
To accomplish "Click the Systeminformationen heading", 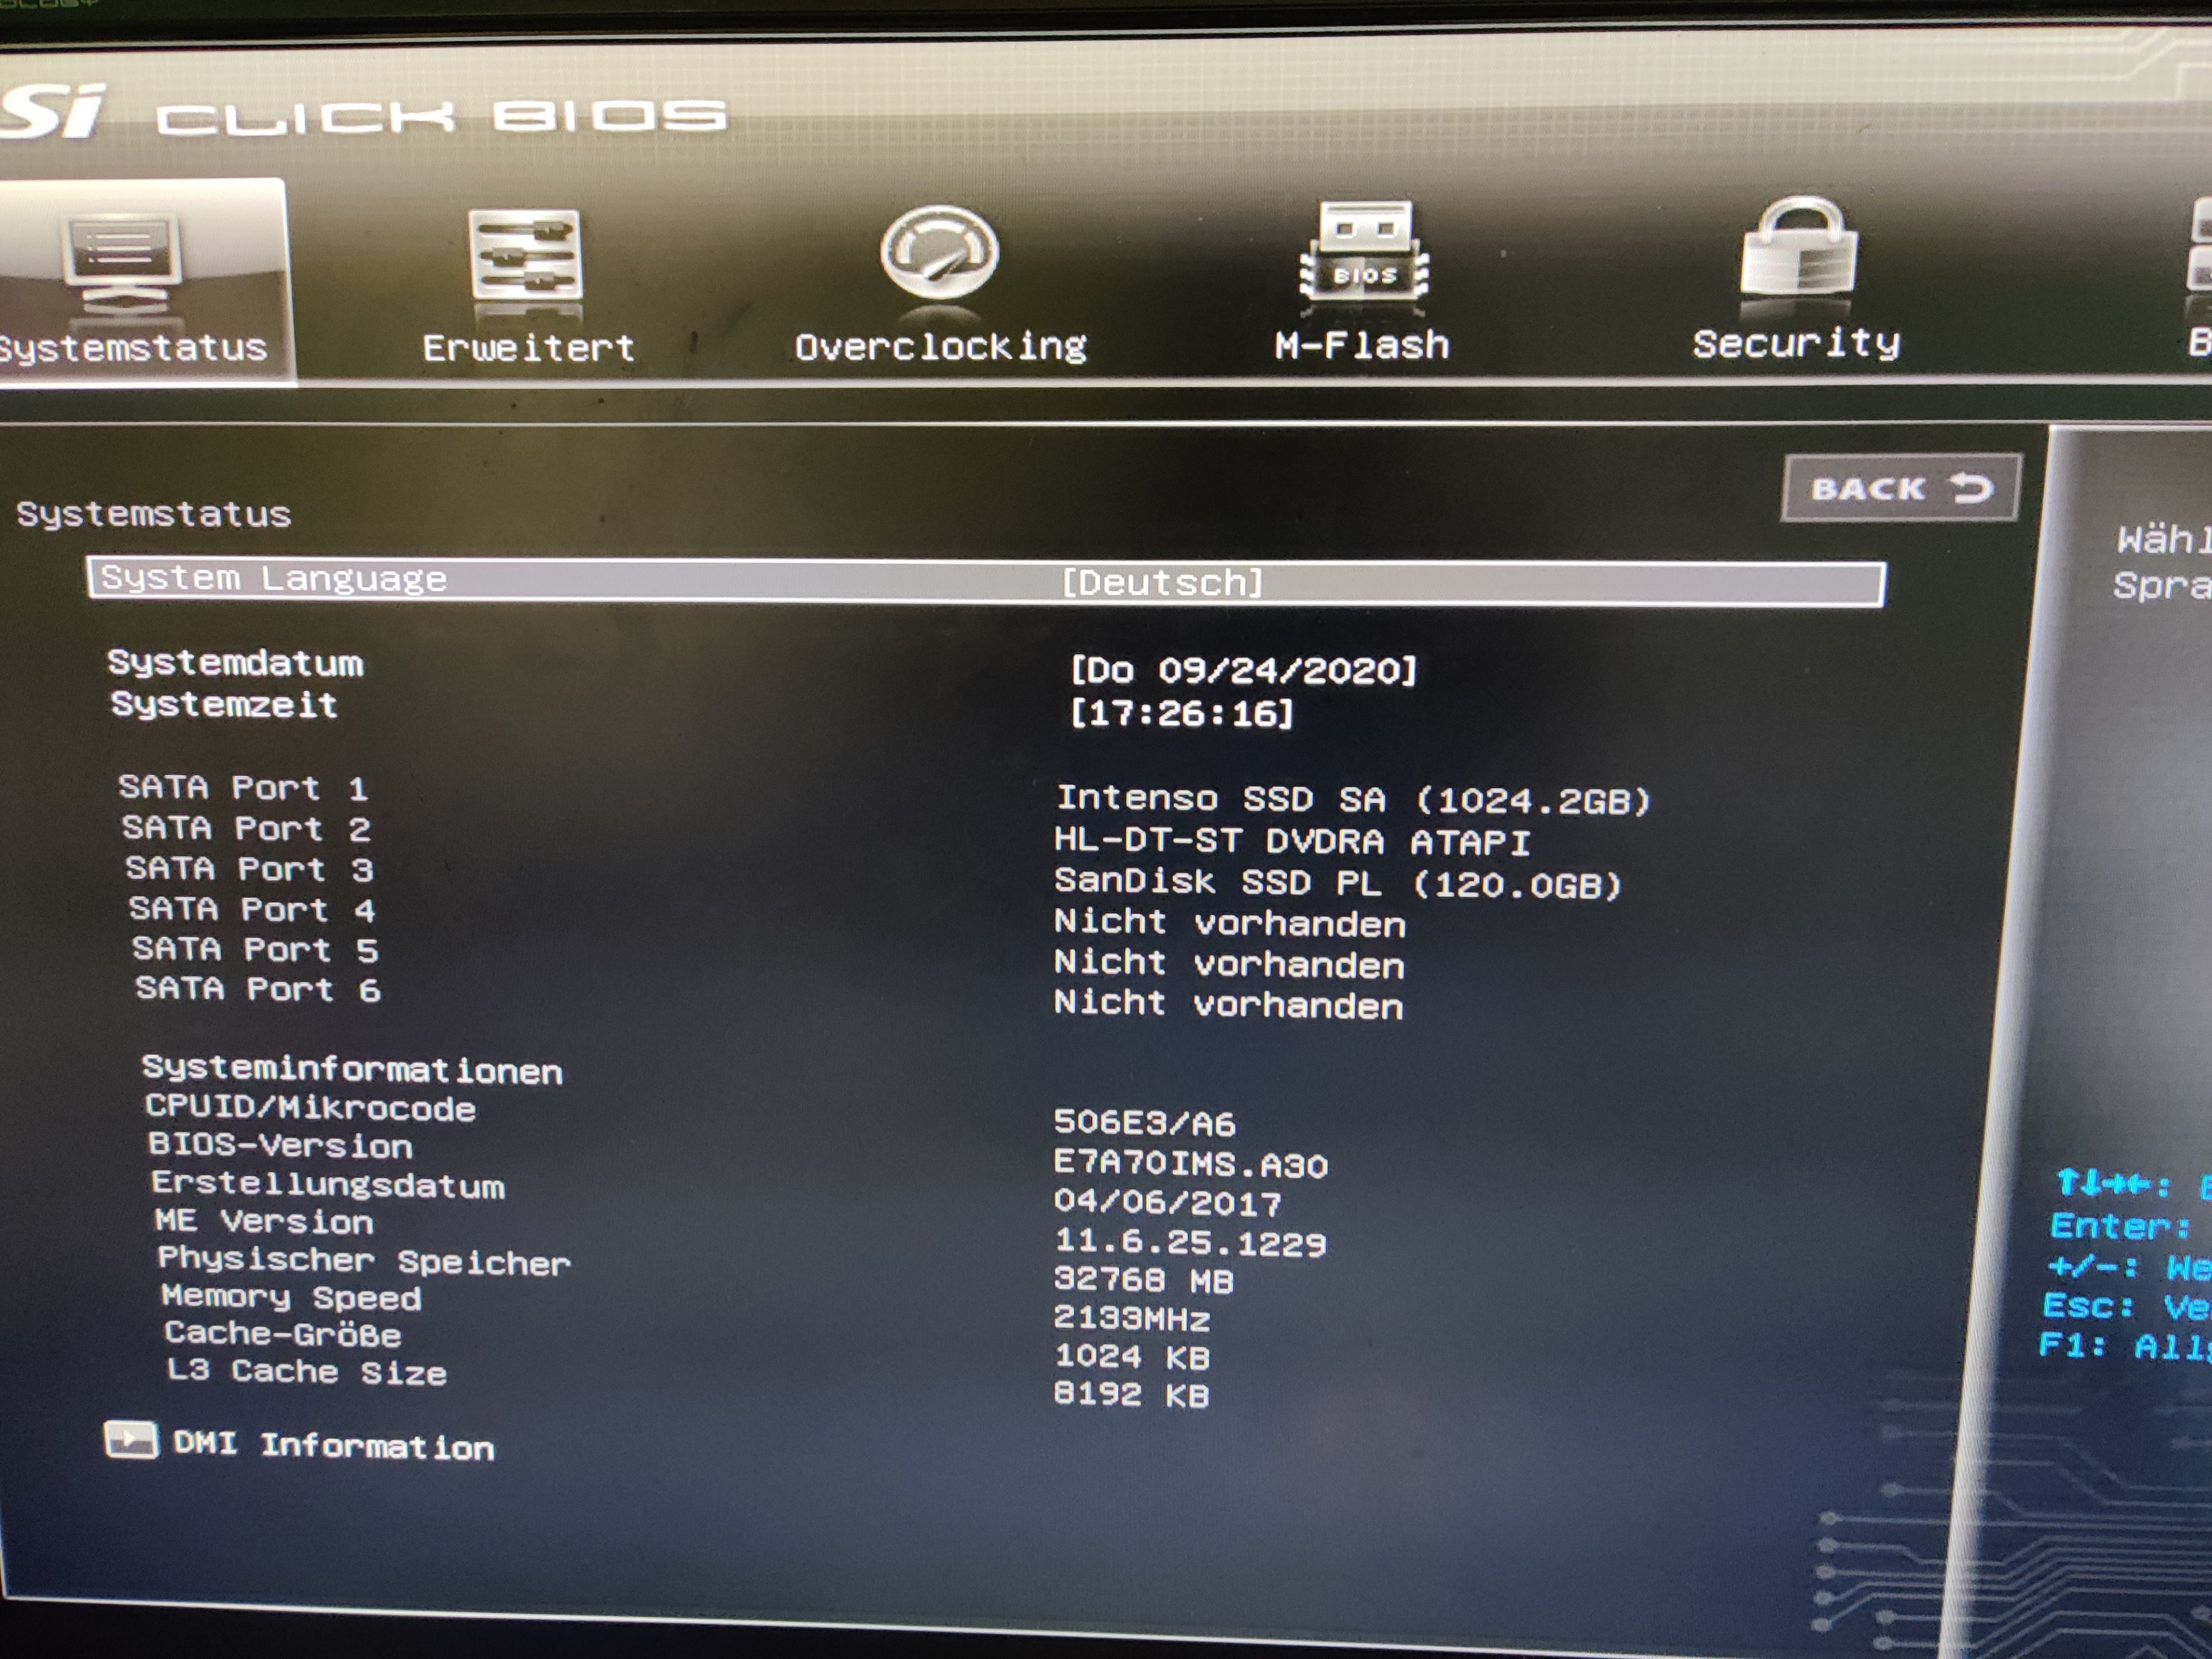I will 352,1069.
